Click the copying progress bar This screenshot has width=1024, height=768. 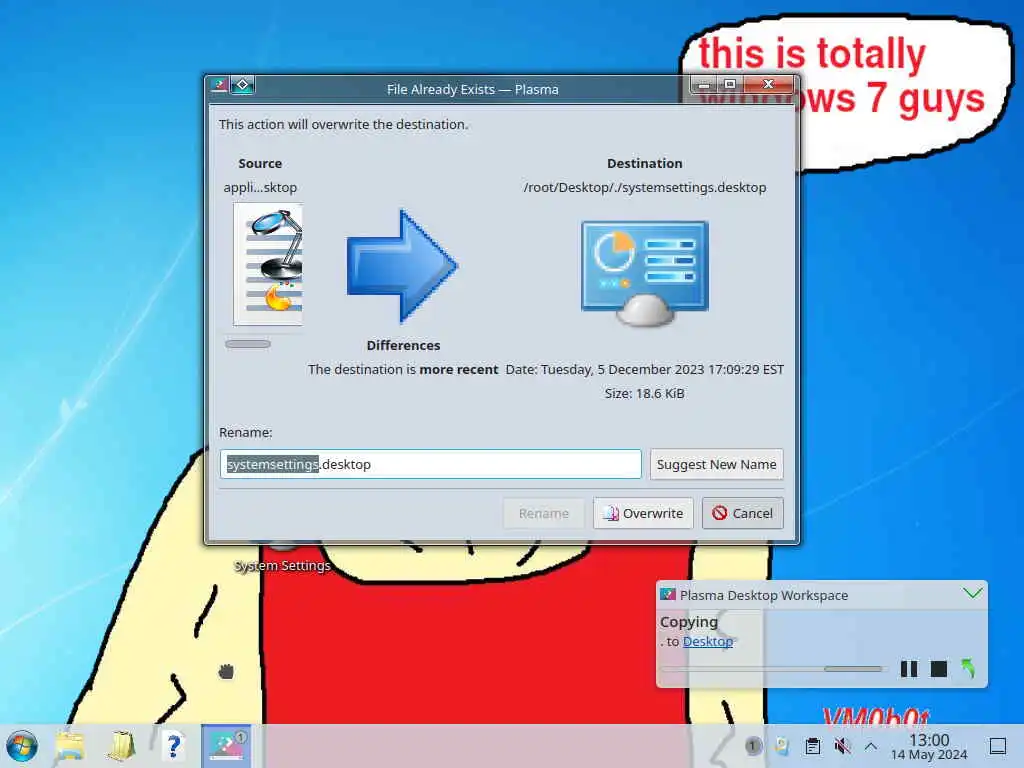point(772,669)
